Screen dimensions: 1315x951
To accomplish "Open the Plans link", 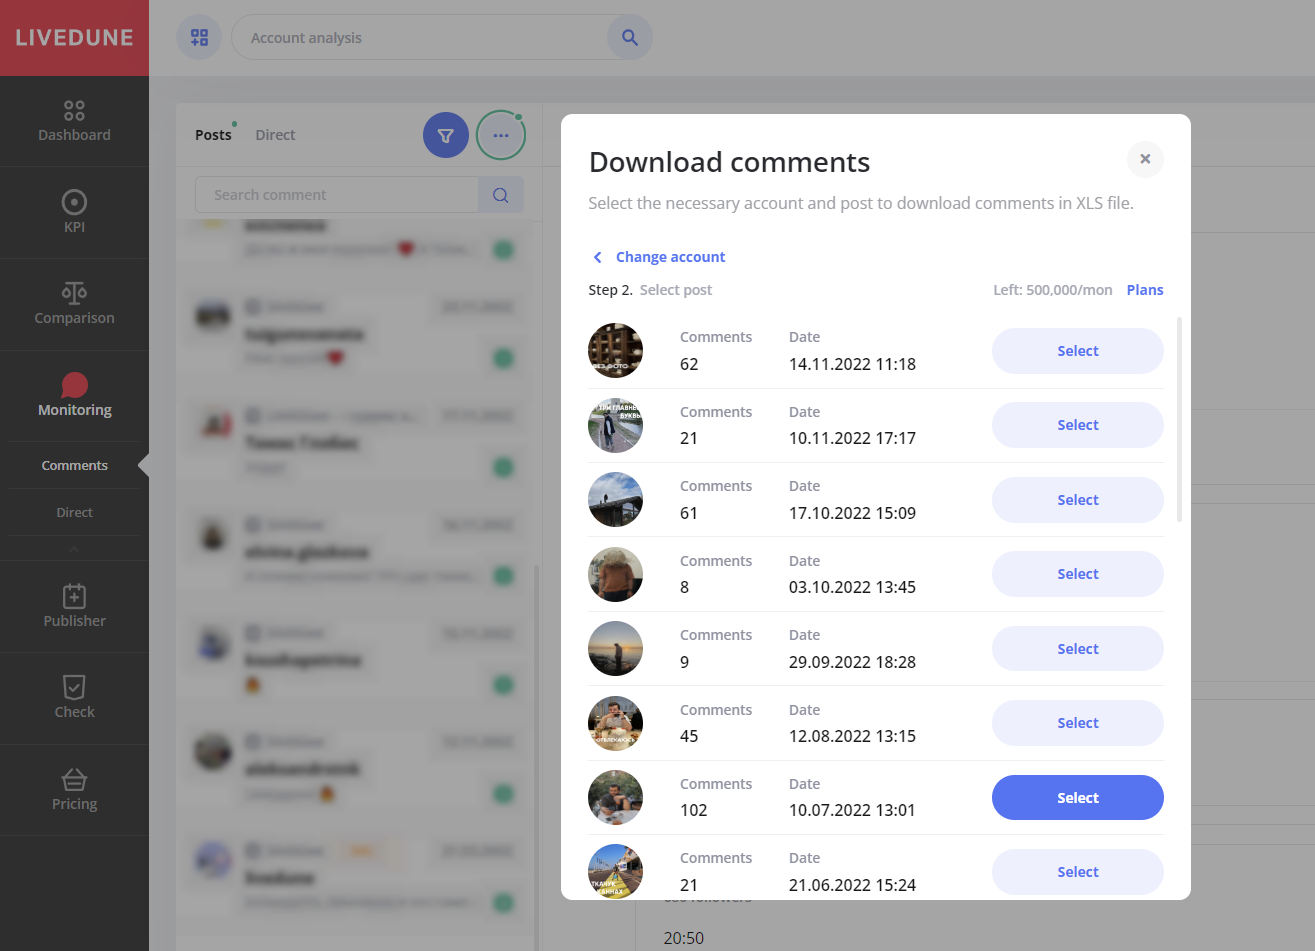I will click(x=1145, y=290).
